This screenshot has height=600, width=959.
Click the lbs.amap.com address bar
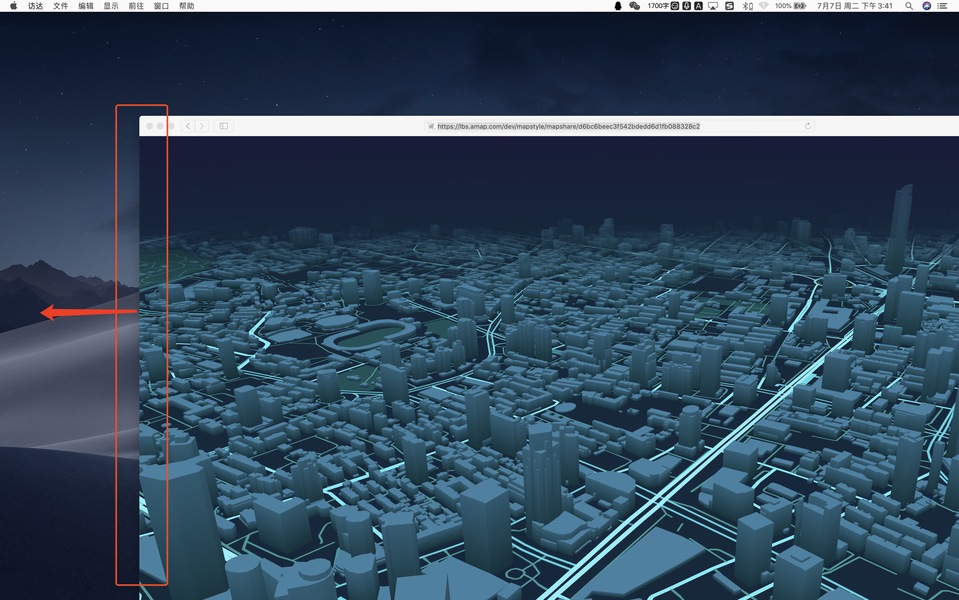tap(620, 126)
